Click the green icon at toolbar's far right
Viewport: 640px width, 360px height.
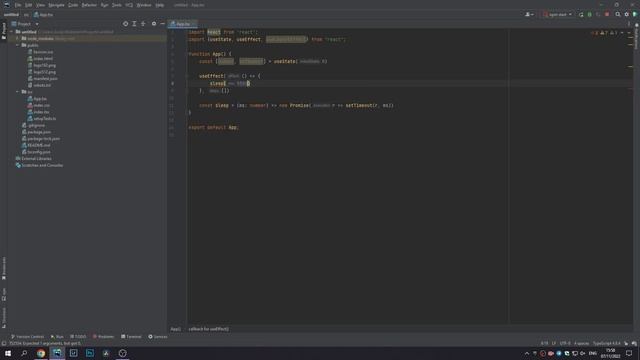coord(635,14)
